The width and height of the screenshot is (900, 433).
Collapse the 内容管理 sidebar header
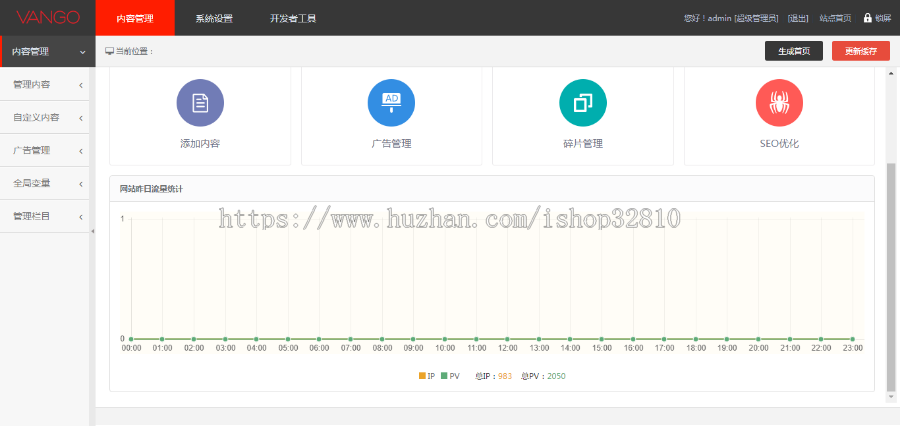pos(48,52)
